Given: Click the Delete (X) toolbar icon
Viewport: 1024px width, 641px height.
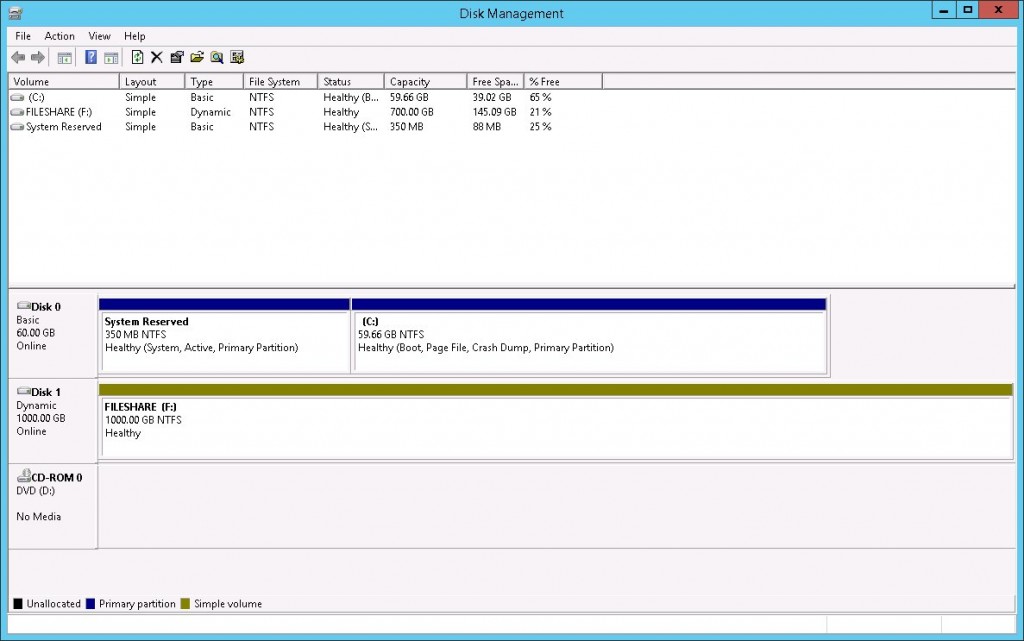Looking at the screenshot, I should click(x=157, y=57).
